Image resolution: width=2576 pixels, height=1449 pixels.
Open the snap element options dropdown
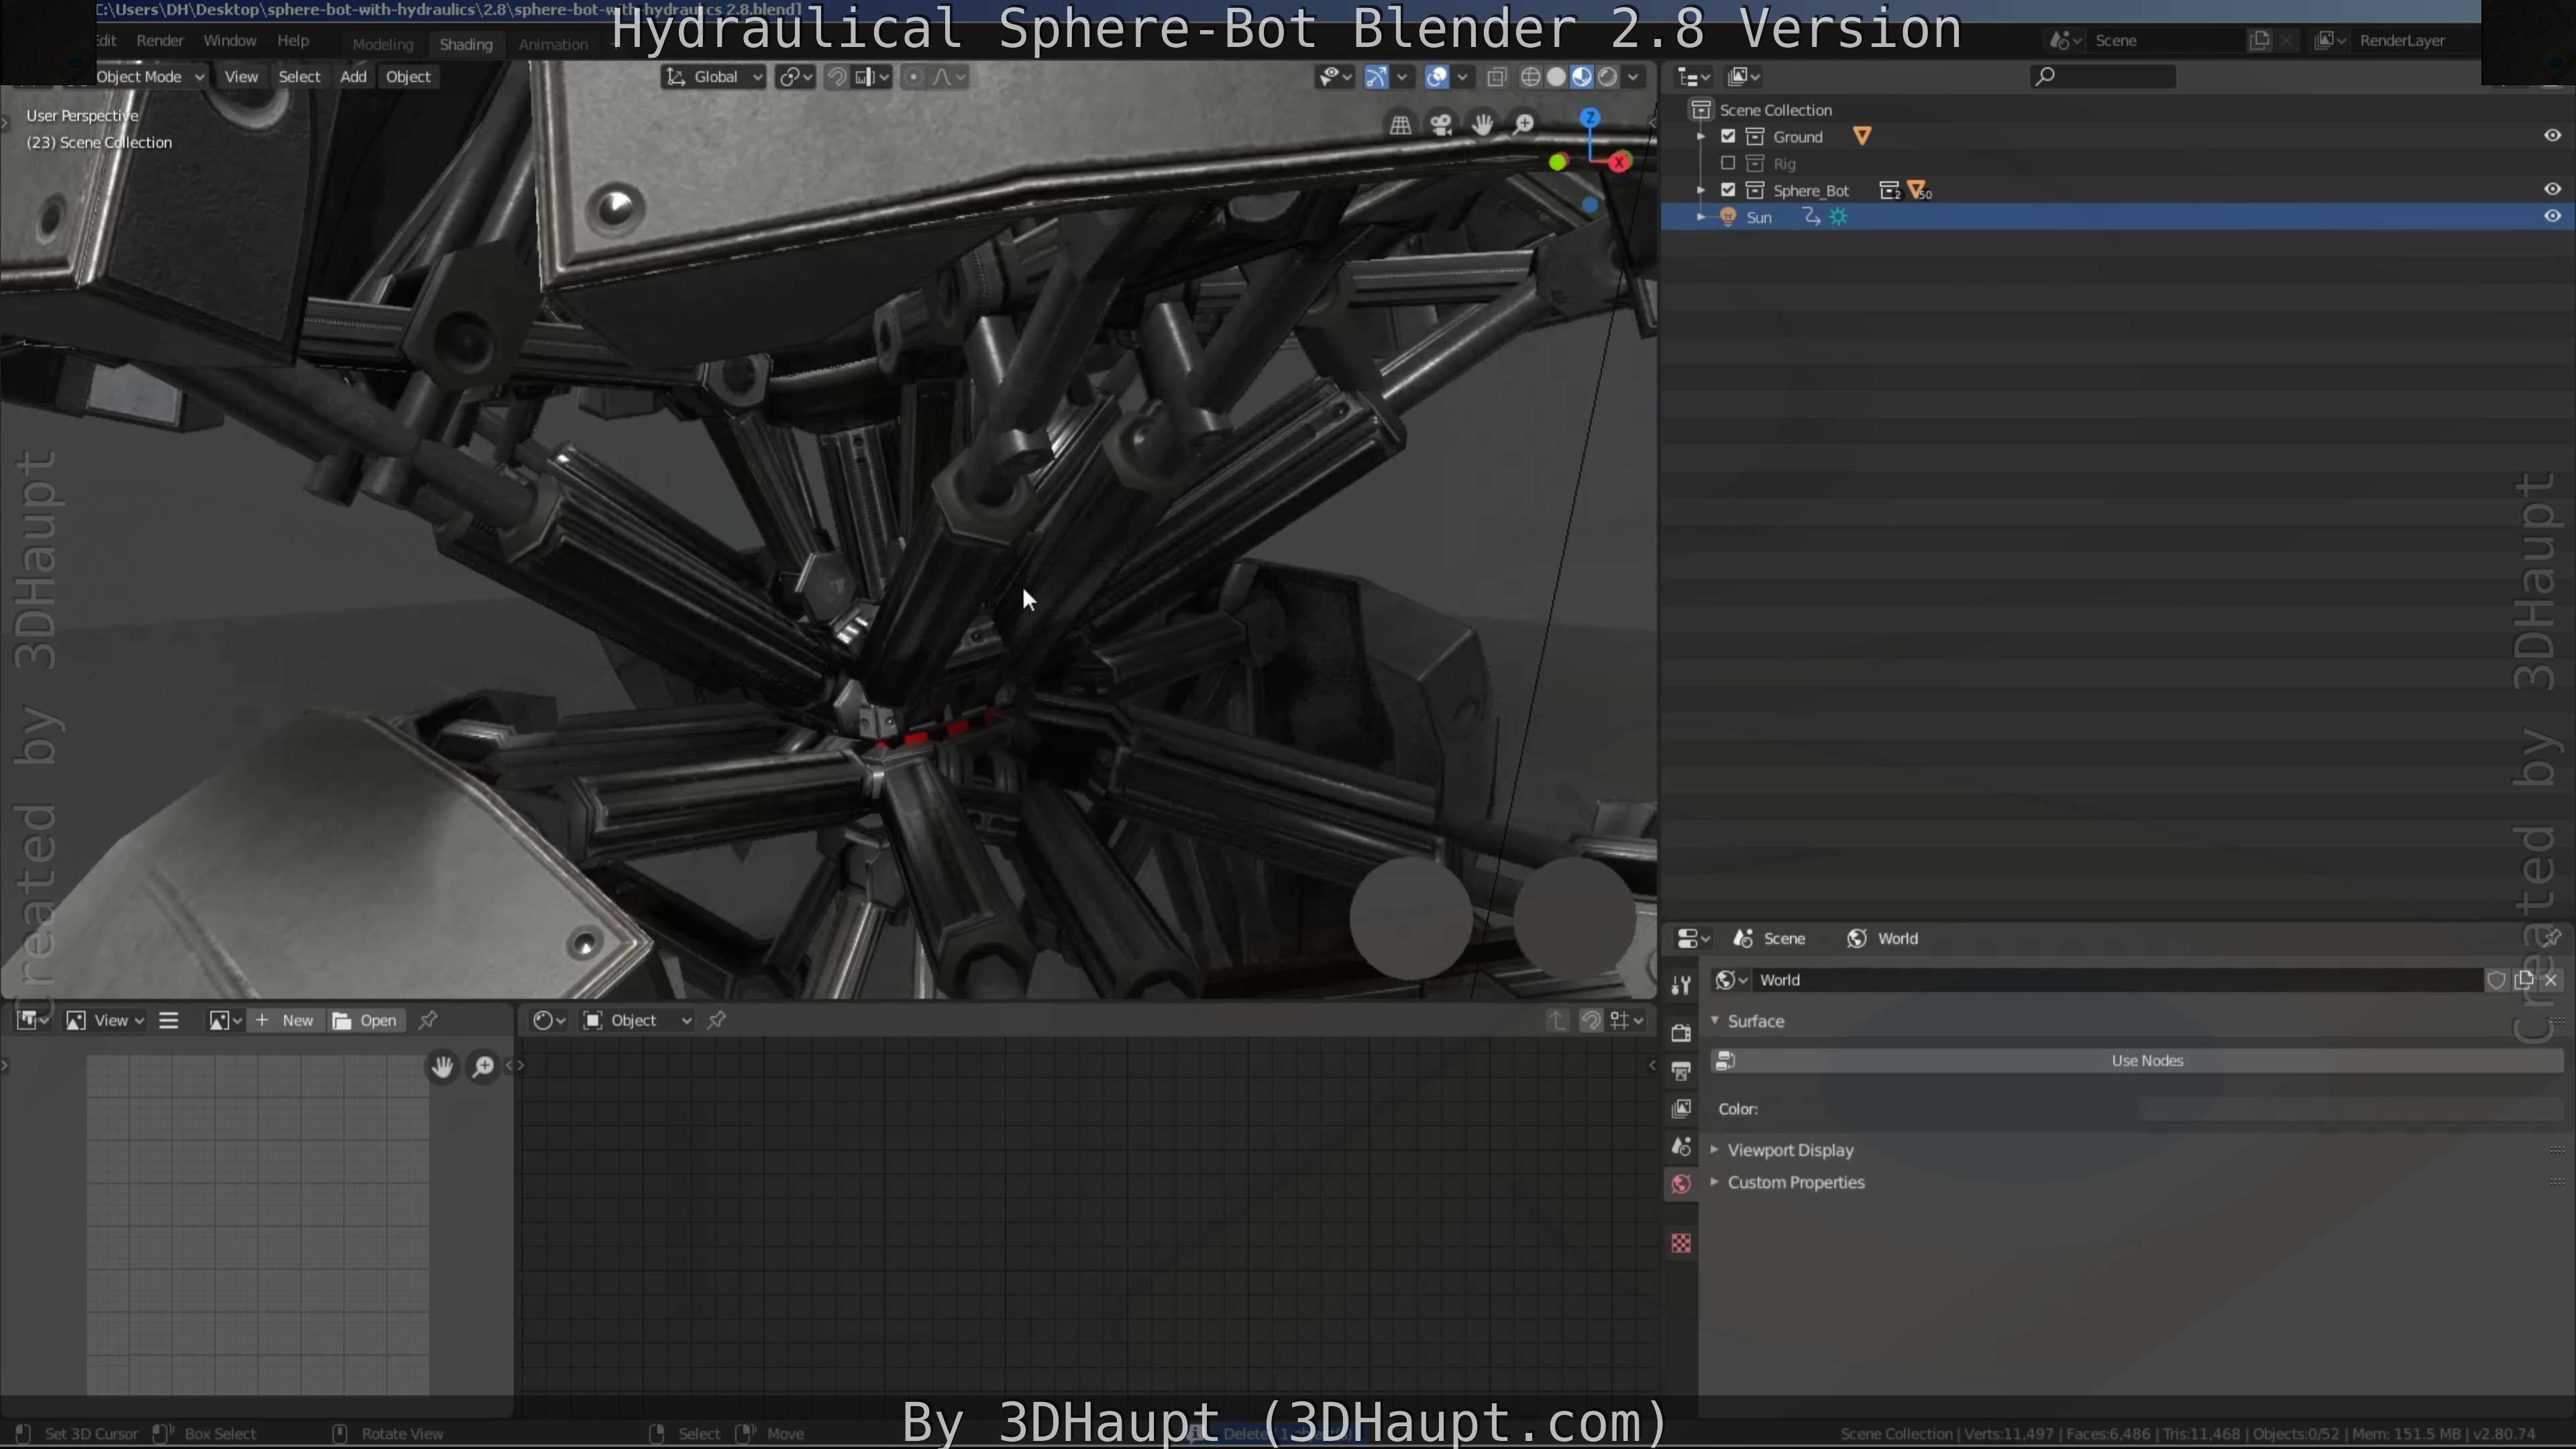pos(872,77)
